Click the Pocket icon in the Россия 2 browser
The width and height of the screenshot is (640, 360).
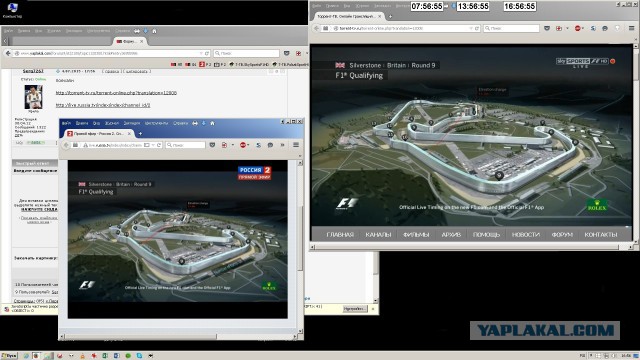click(x=212, y=145)
